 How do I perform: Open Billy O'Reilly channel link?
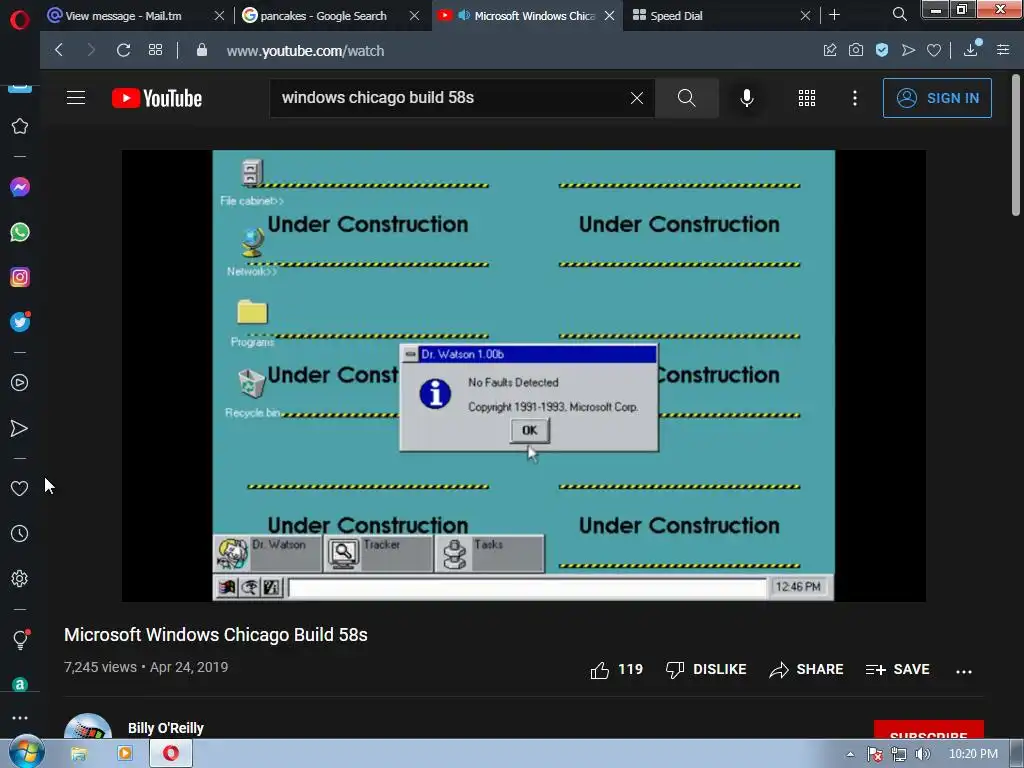click(x=166, y=728)
